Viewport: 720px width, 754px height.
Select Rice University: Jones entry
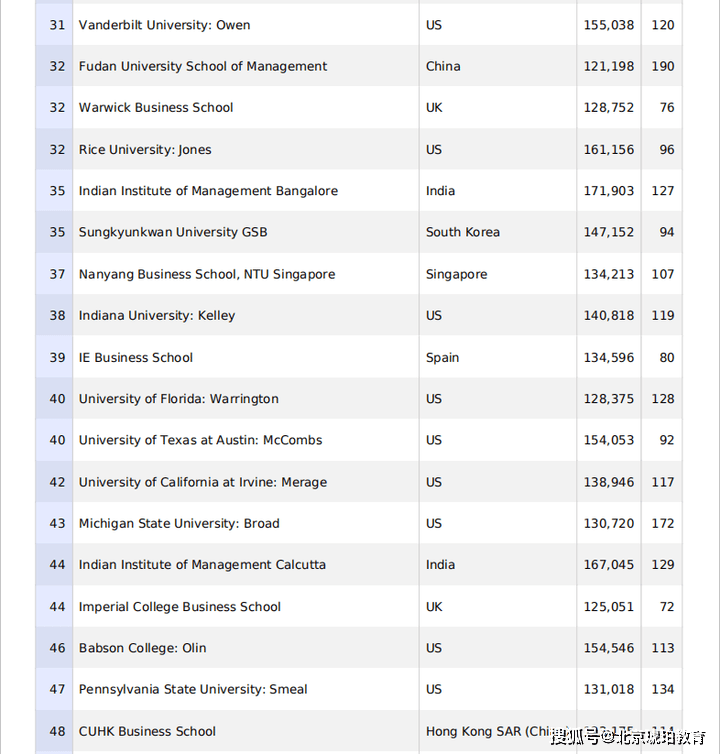pos(145,150)
